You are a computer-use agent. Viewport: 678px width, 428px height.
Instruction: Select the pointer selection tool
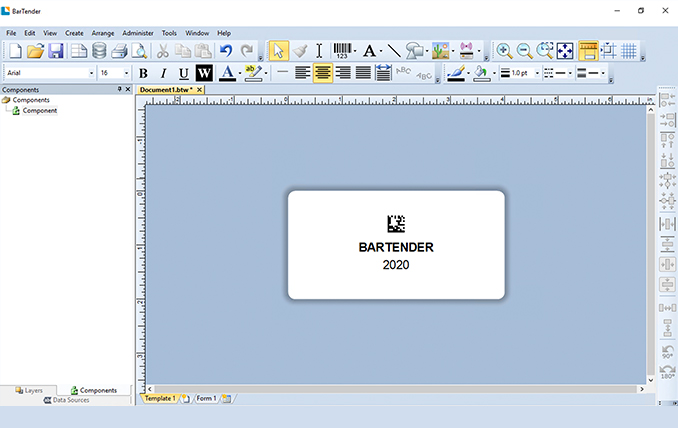(278, 51)
